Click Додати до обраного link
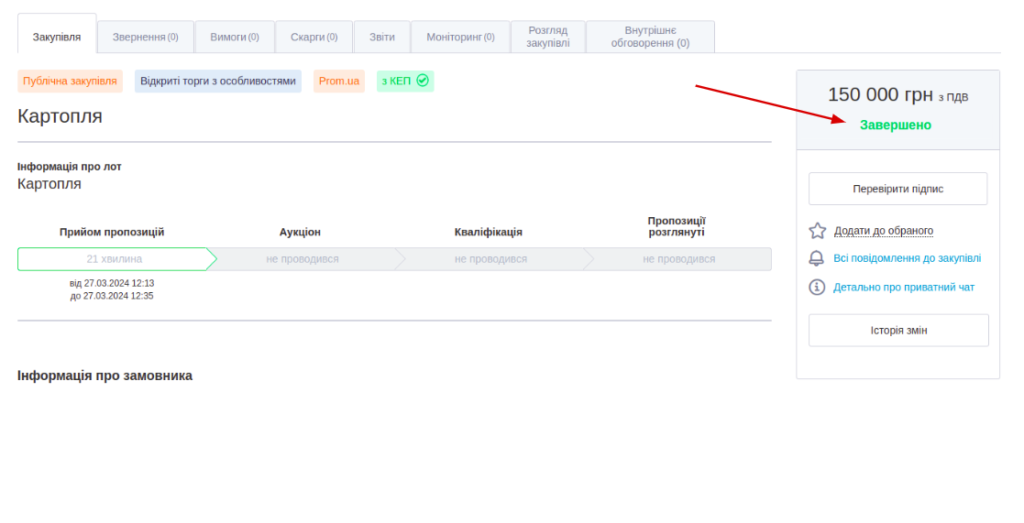This screenshot has height=523, width=1024. [883, 231]
